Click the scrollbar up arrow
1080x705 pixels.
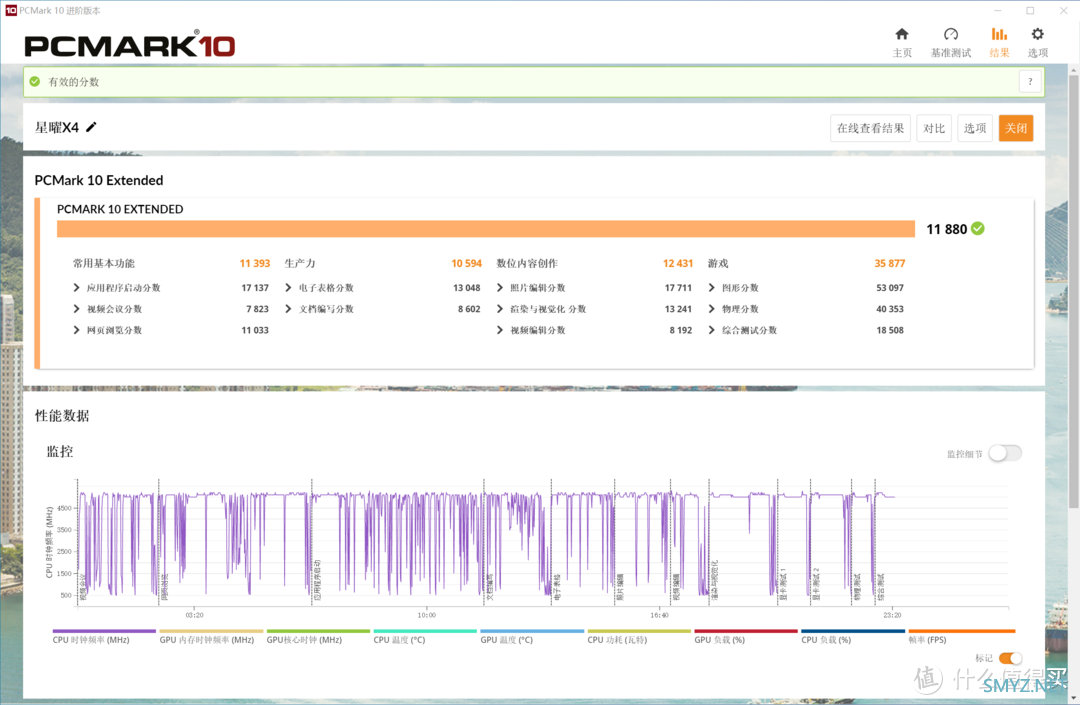tap(1073, 70)
